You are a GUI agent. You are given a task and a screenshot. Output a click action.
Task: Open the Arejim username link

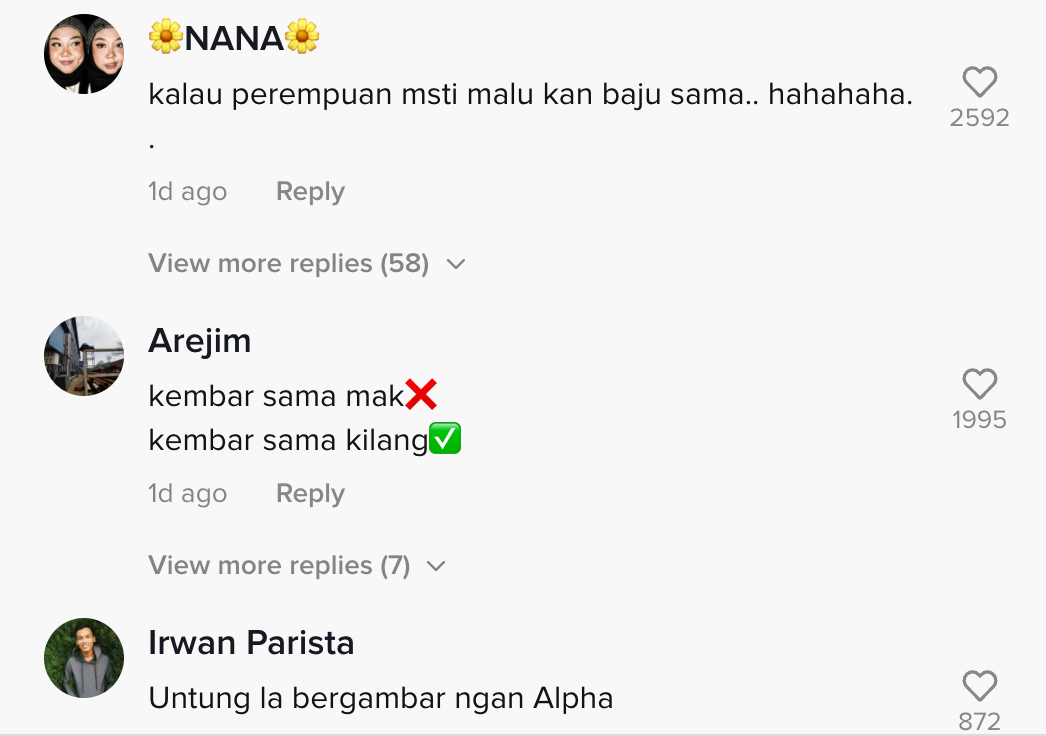coord(199,341)
